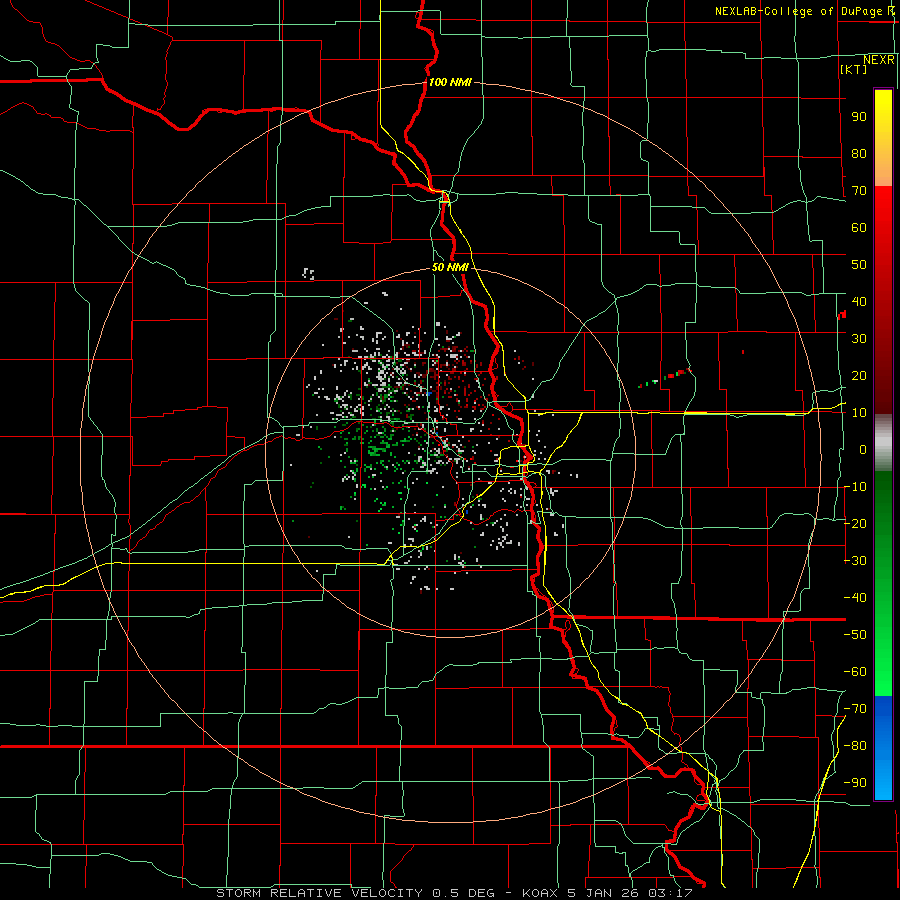Click the 50 NMI range ring label
This screenshot has width=900, height=900.
coord(450,267)
